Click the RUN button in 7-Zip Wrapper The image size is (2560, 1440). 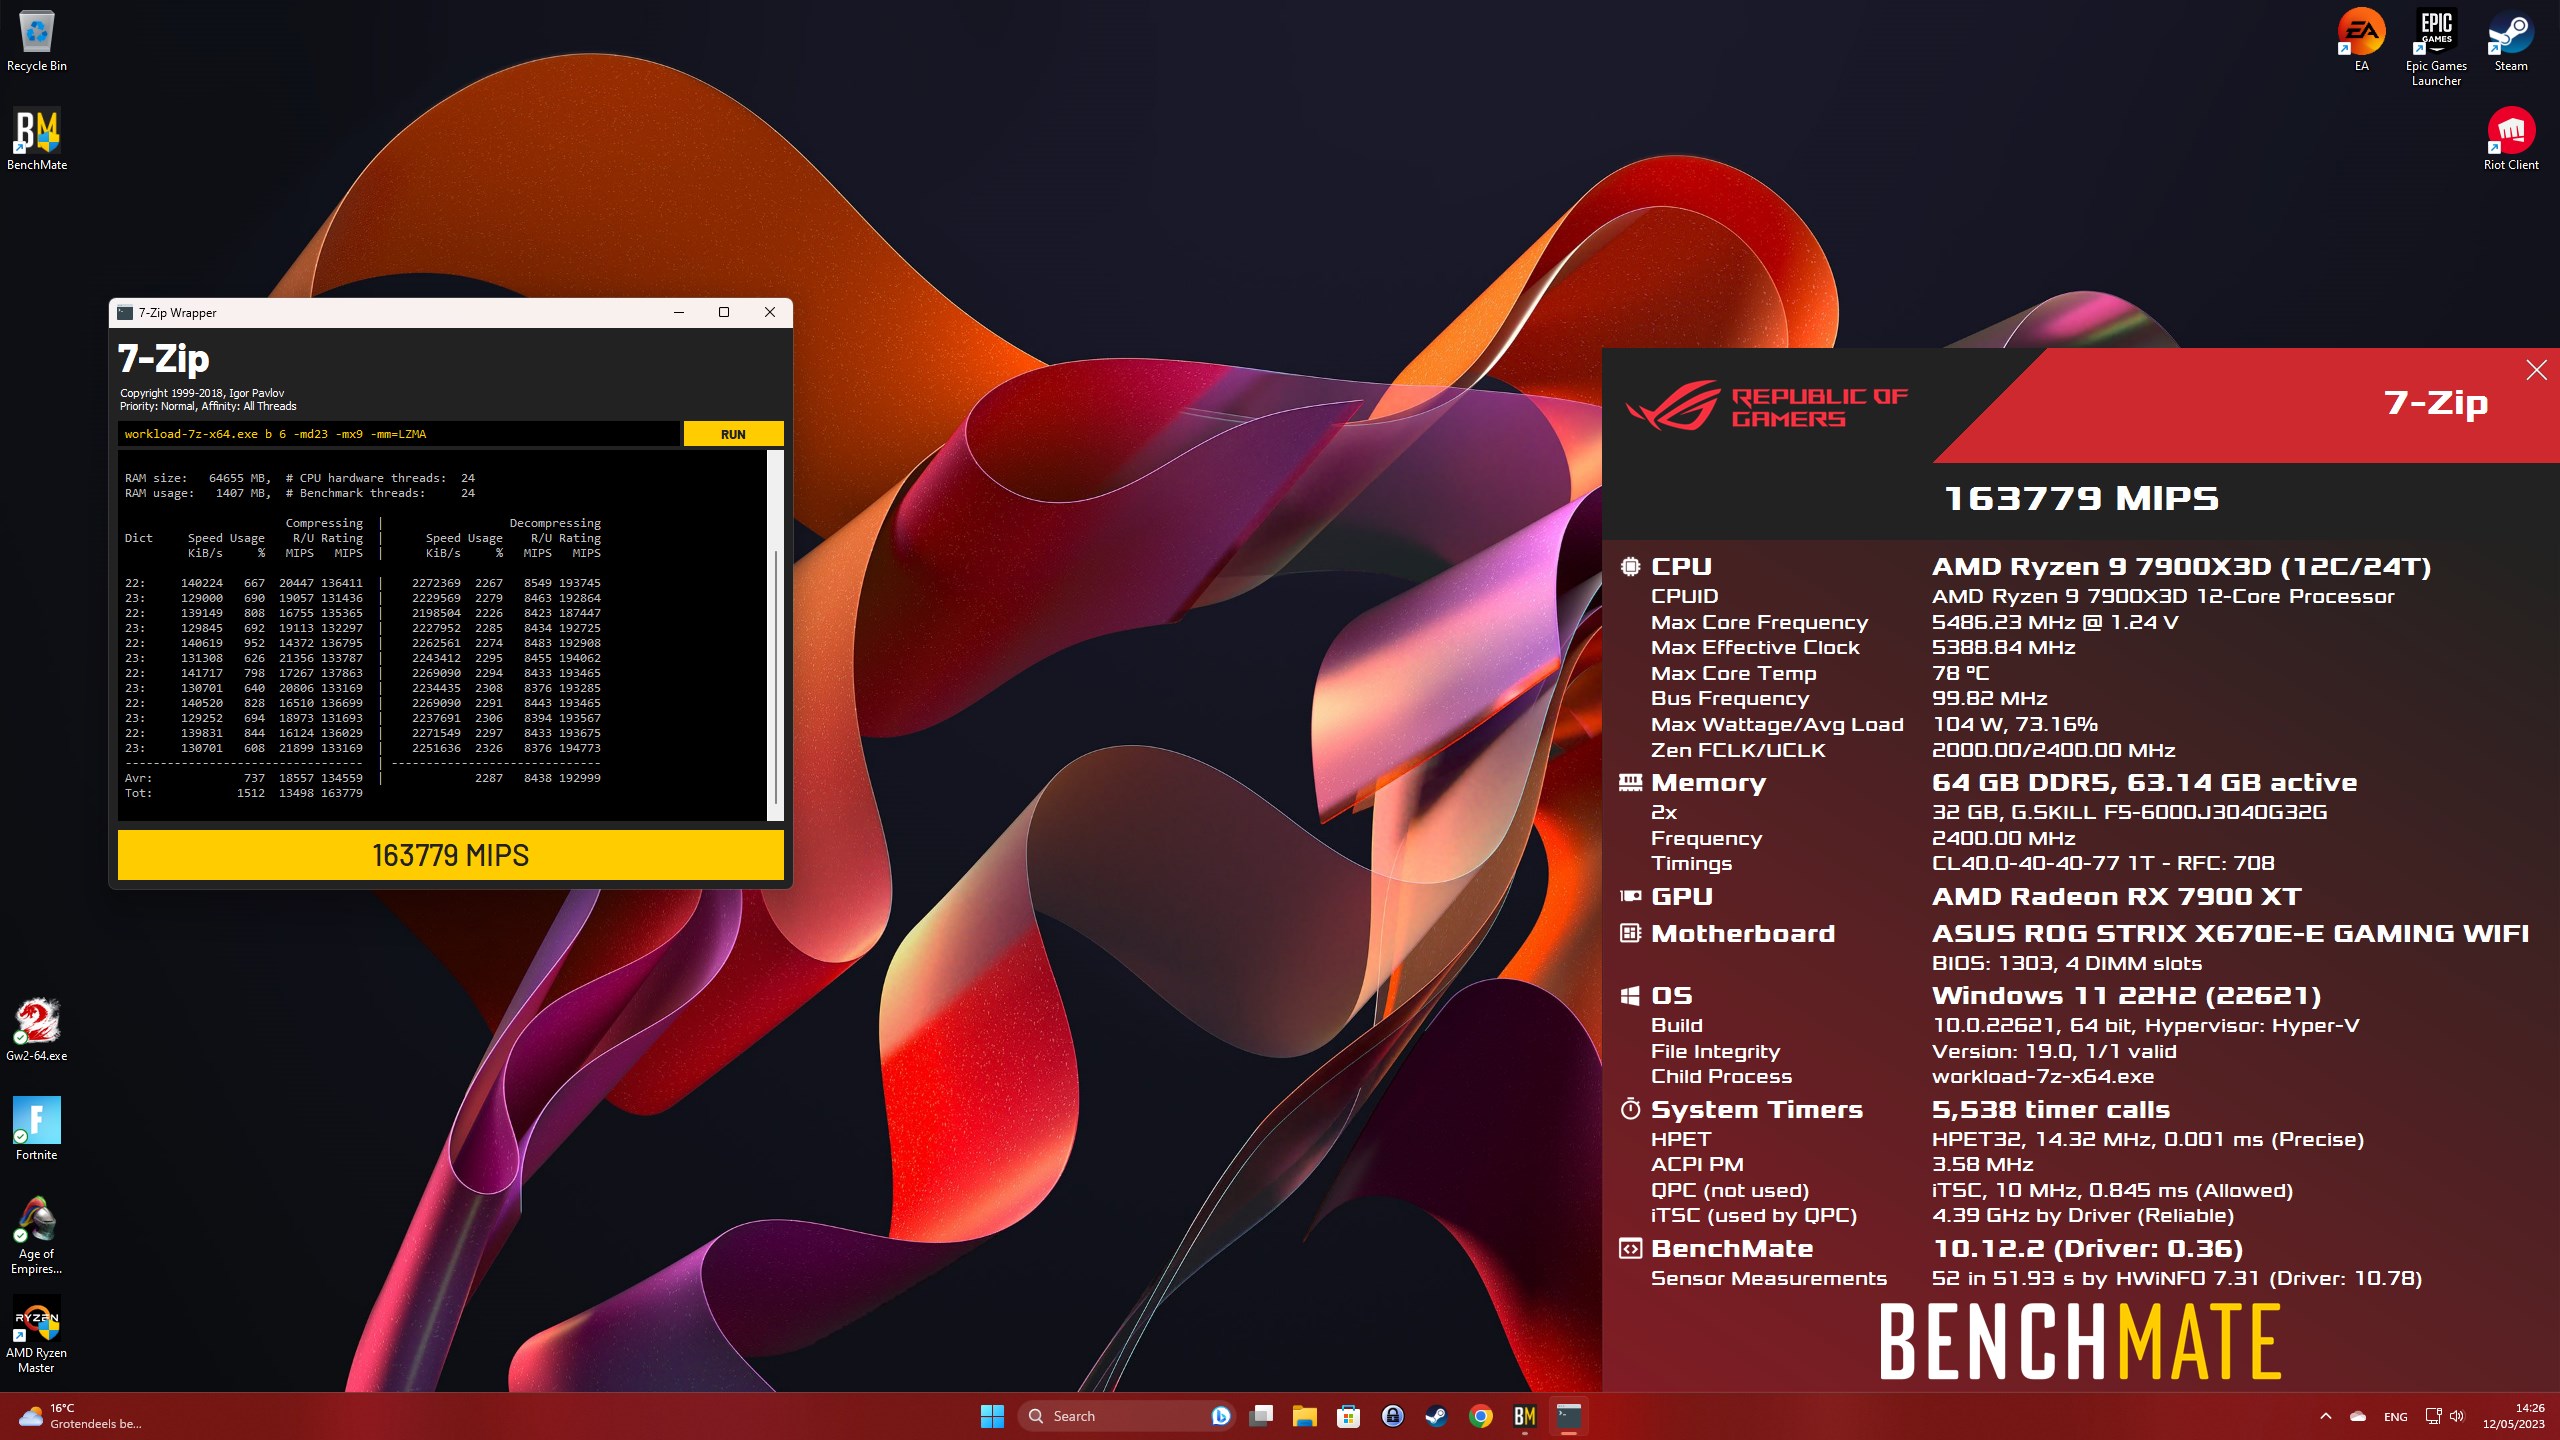tap(733, 434)
